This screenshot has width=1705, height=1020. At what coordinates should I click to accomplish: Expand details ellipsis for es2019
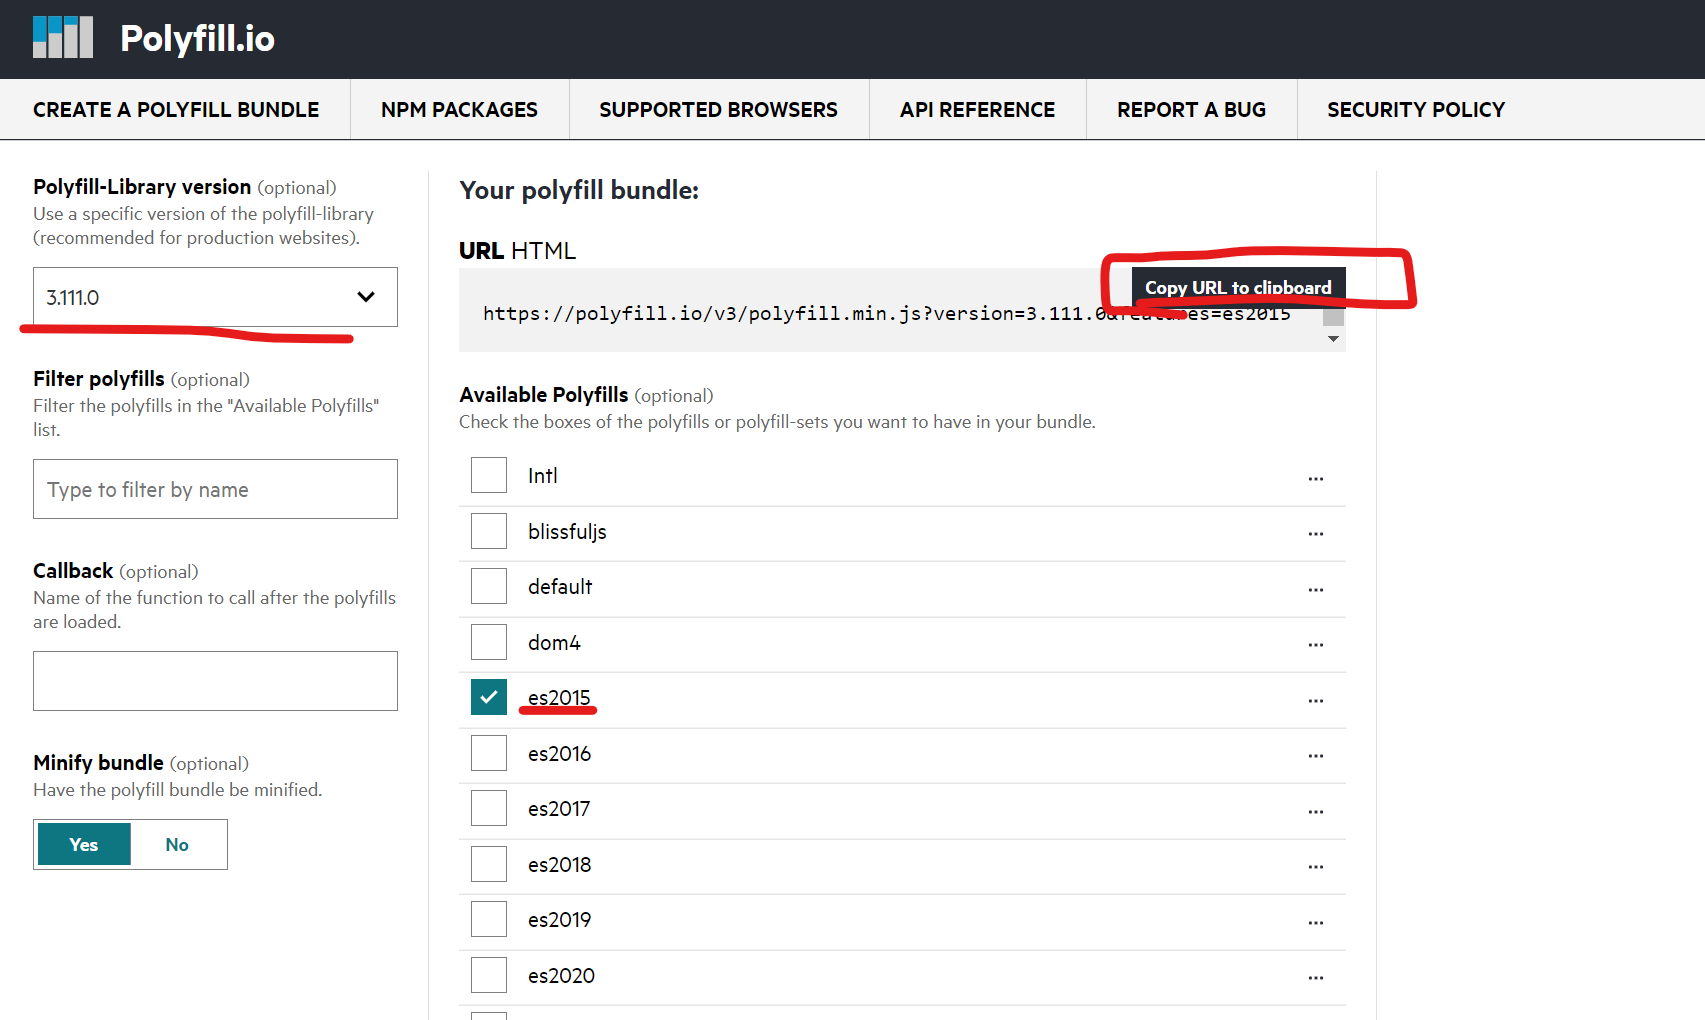tap(1315, 922)
